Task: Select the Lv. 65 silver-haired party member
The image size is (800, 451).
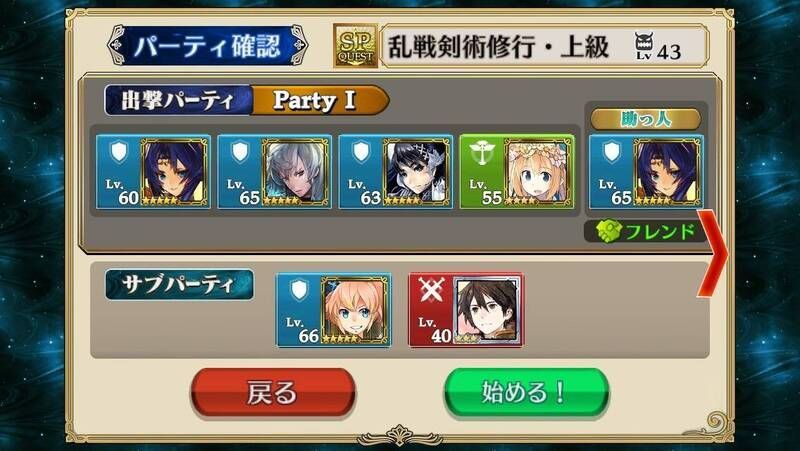Action: tap(274, 171)
